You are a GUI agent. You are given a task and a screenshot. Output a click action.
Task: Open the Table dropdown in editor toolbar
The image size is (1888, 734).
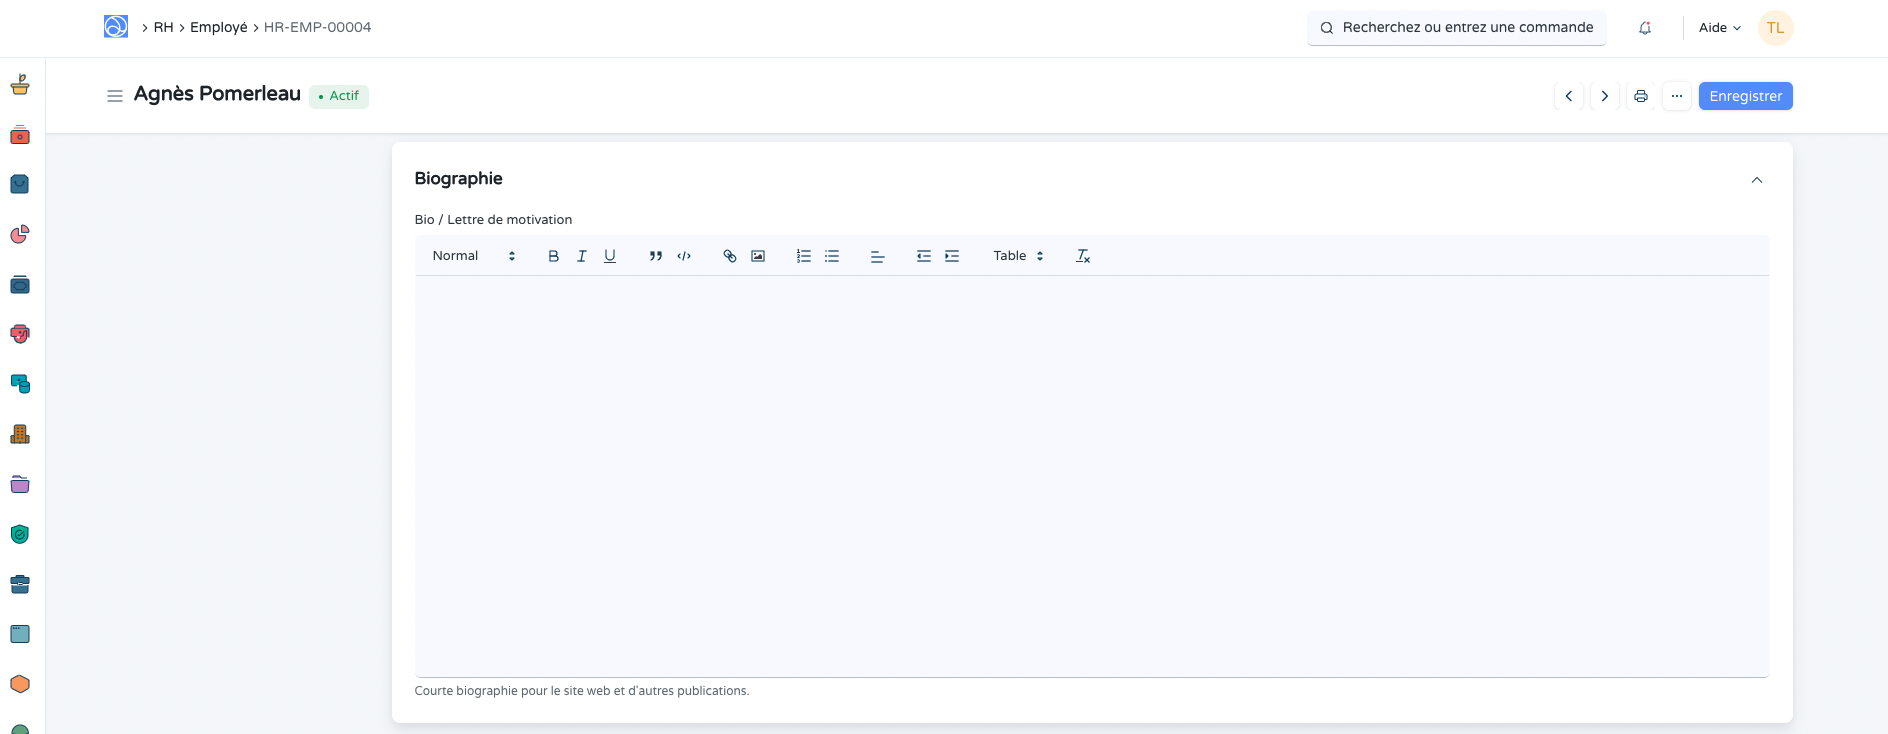tap(1018, 256)
